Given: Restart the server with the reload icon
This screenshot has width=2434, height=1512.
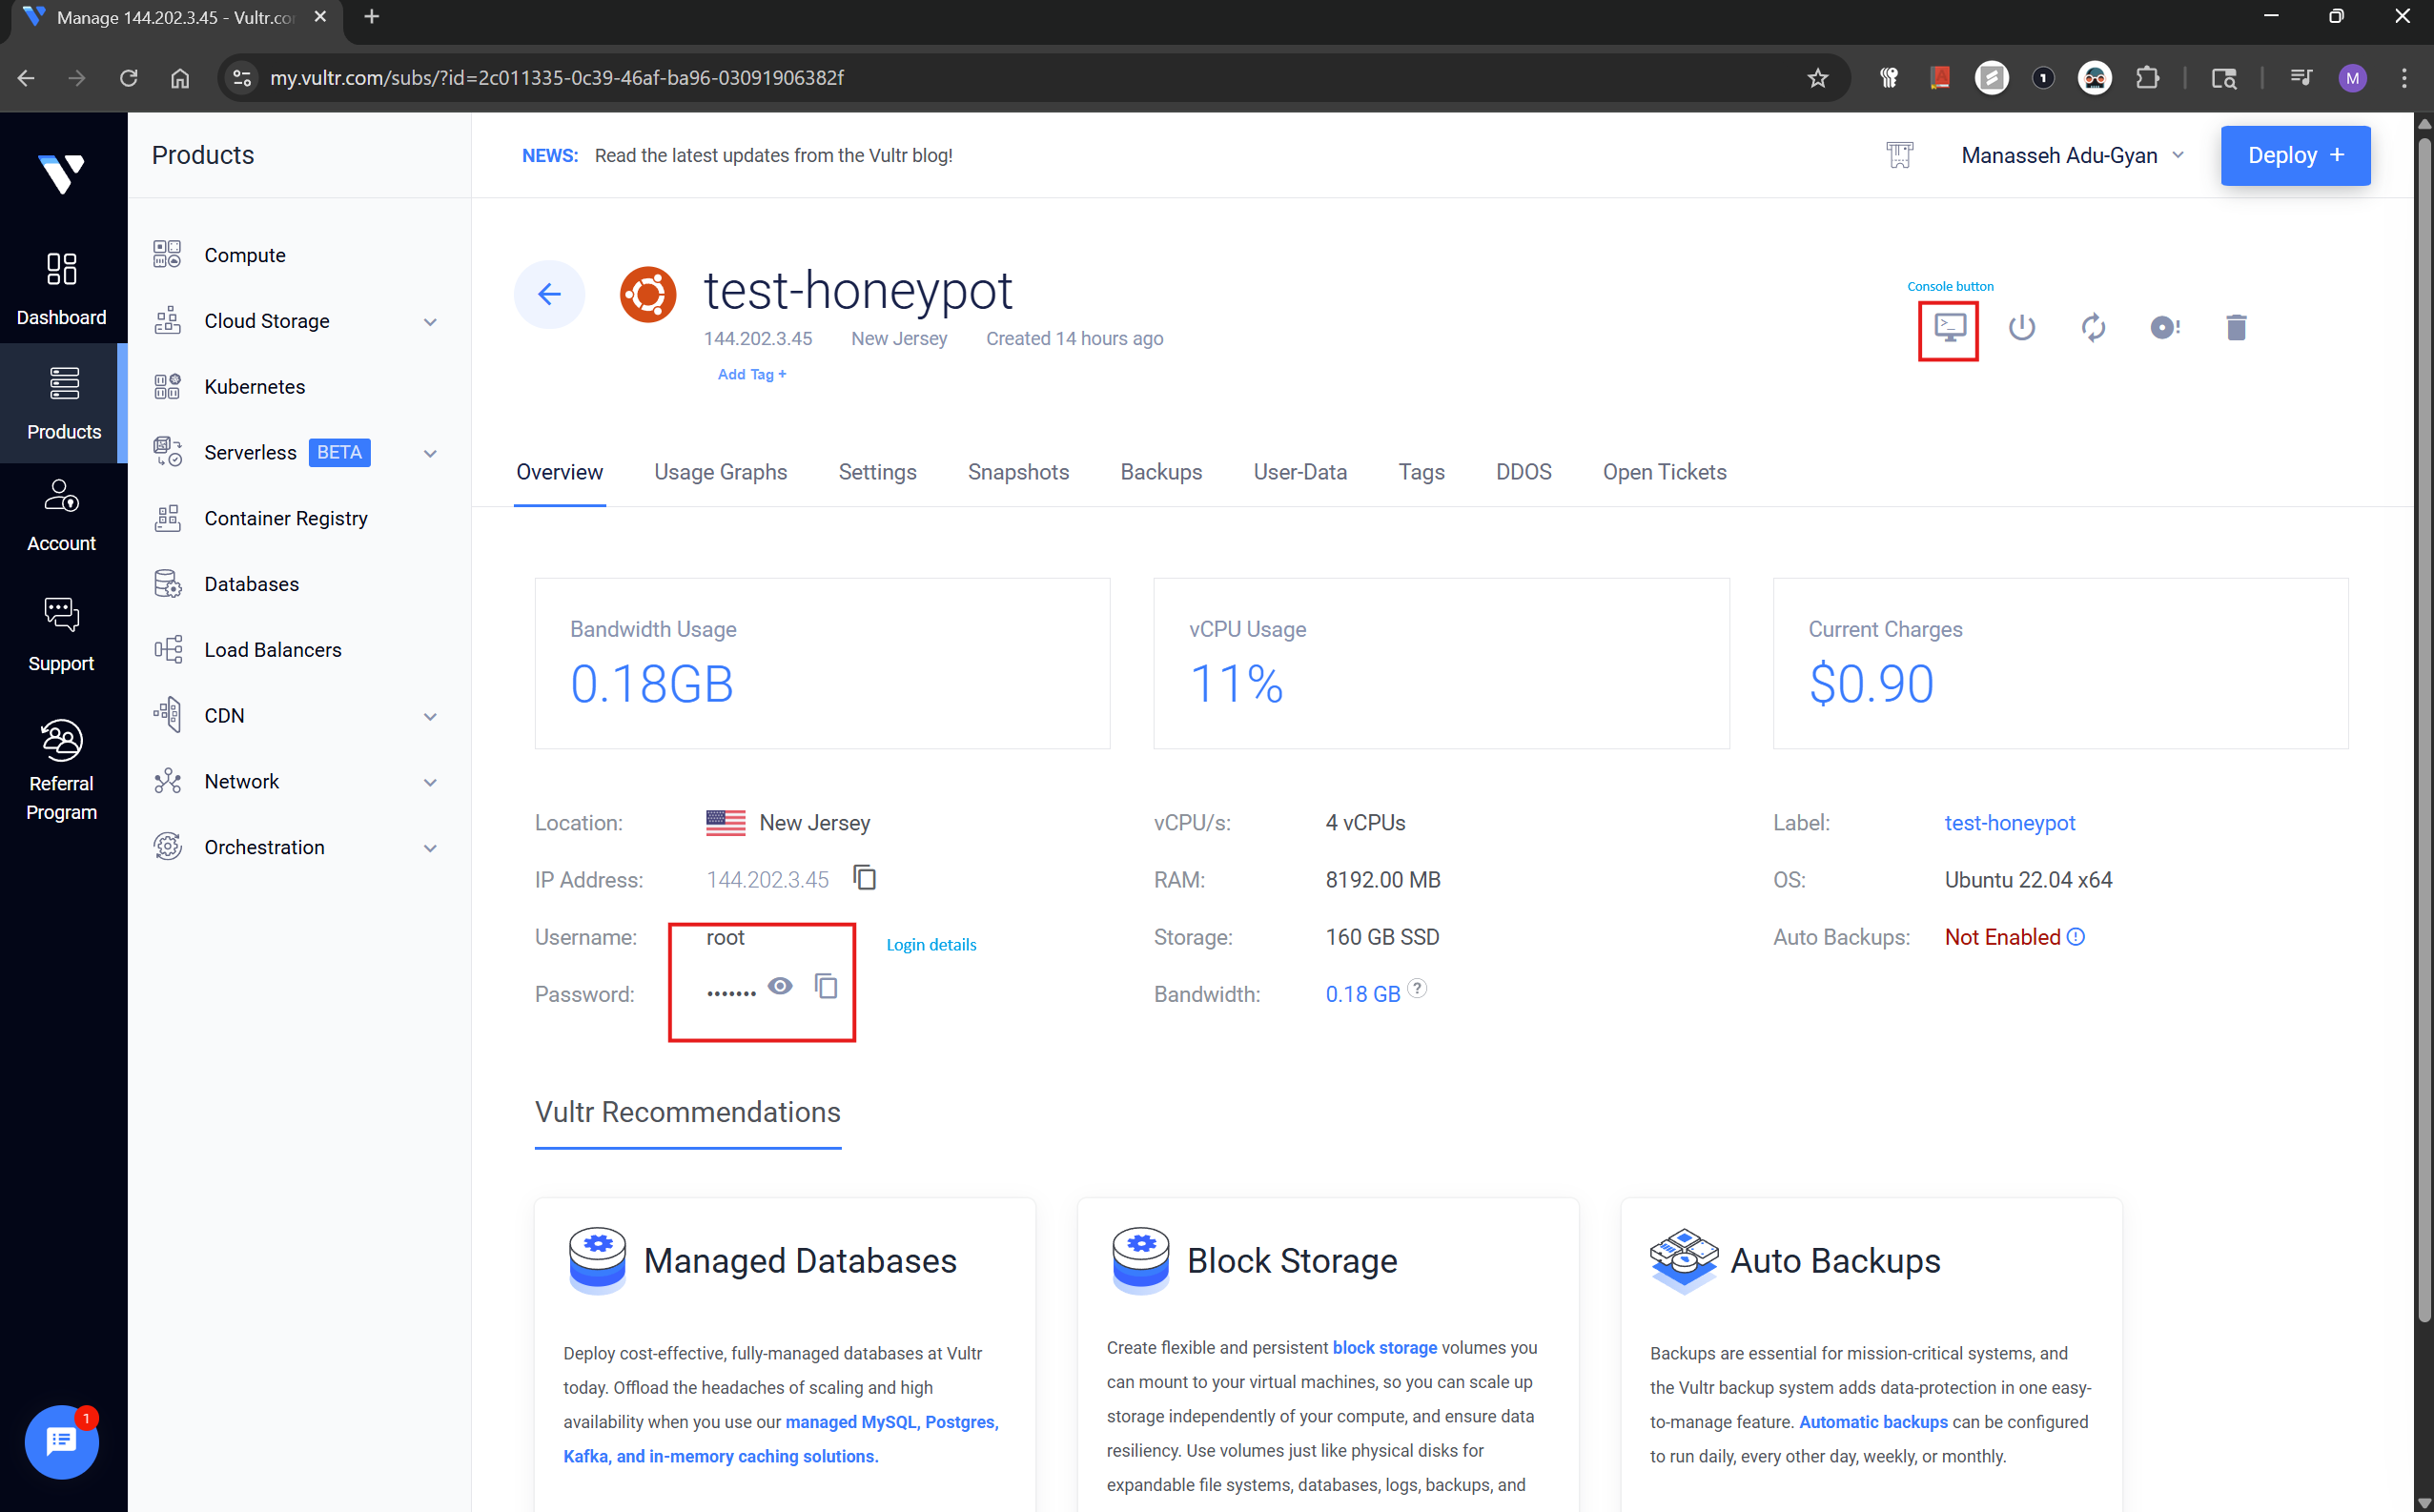Looking at the screenshot, I should (x=2093, y=327).
